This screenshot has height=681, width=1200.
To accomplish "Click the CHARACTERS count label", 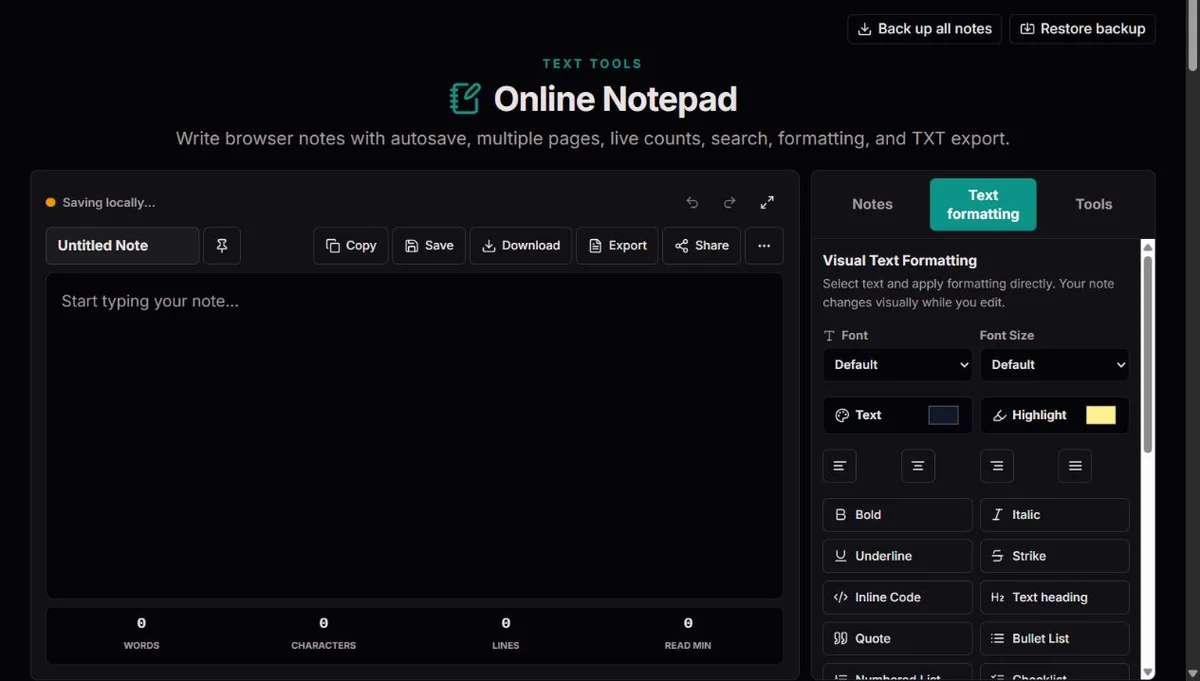I will pos(323,646).
